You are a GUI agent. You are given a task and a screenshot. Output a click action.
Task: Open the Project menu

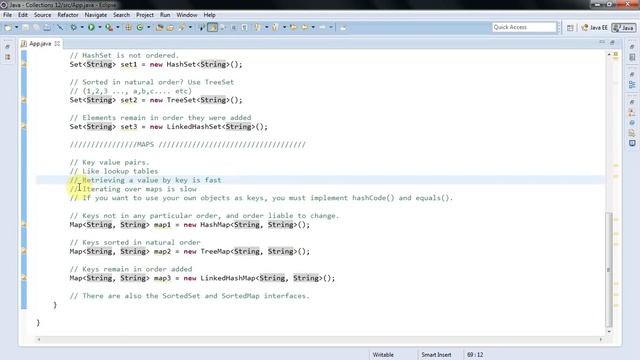(x=145, y=15)
